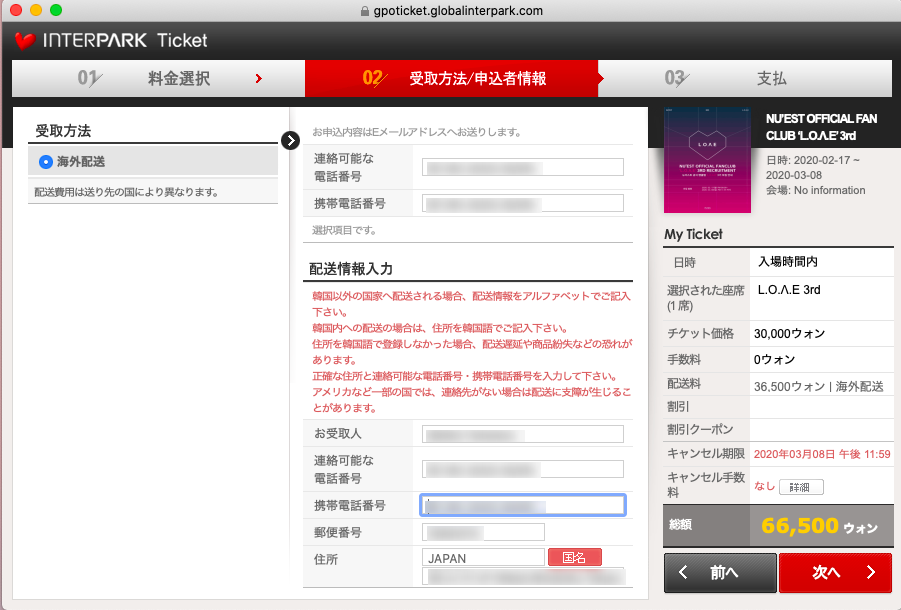
Task: Click the applicant 連絡可能な電話番号 field at top
Action: pyautogui.click(x=523, y=167)
